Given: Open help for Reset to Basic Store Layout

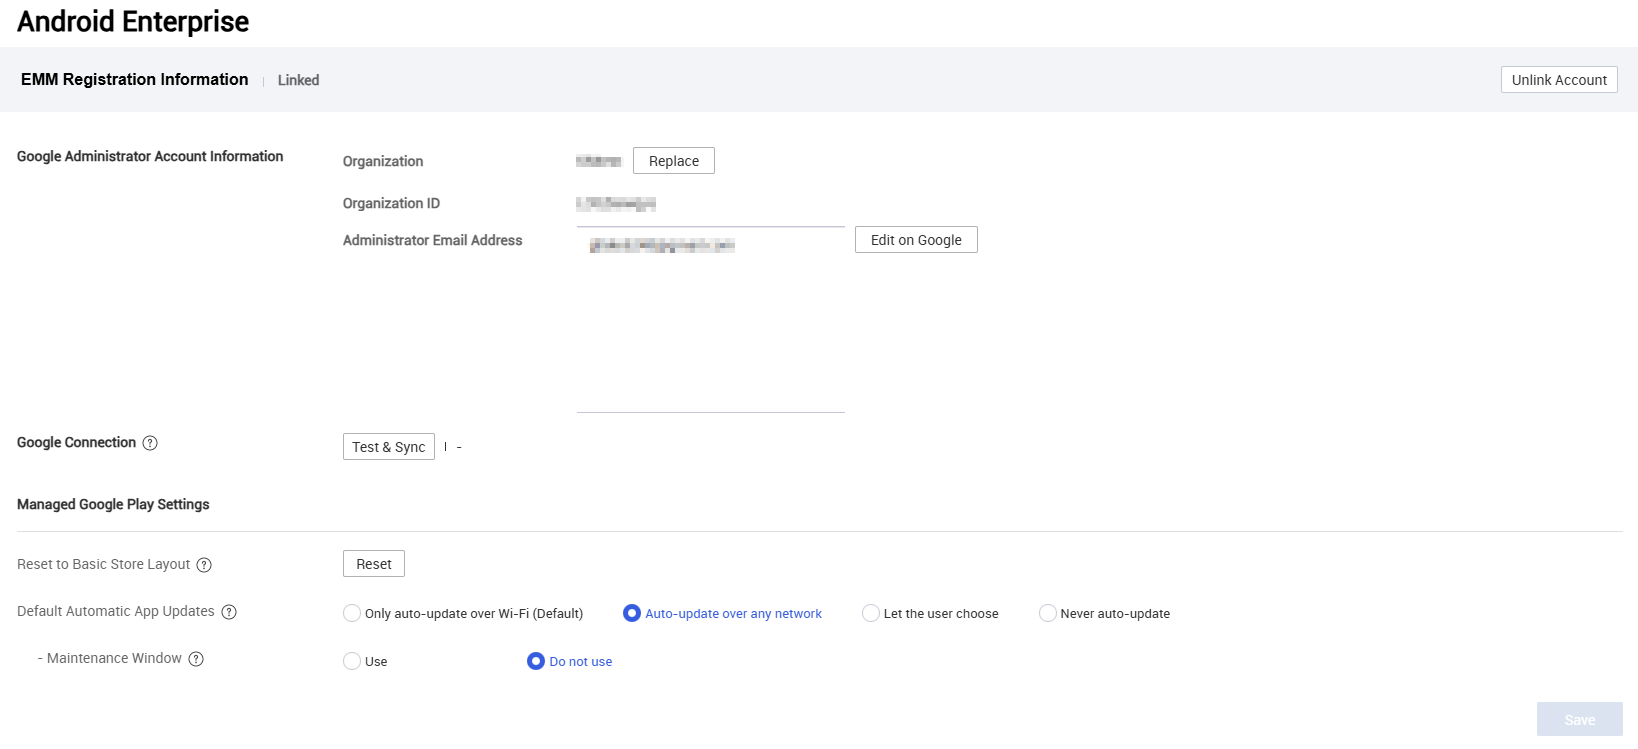Looking at the screenshot, I should pyautogui.click(x=204, y=565).
